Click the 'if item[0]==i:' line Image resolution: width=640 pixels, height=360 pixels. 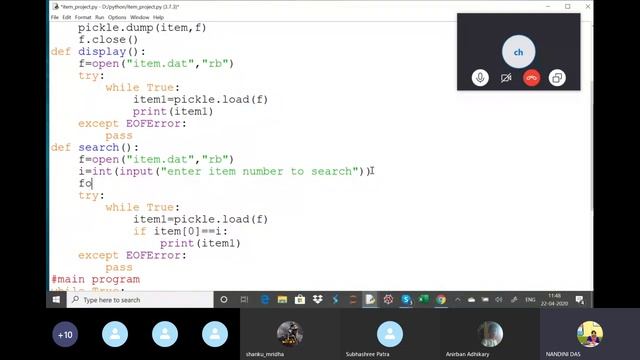[x=180, y=231]
